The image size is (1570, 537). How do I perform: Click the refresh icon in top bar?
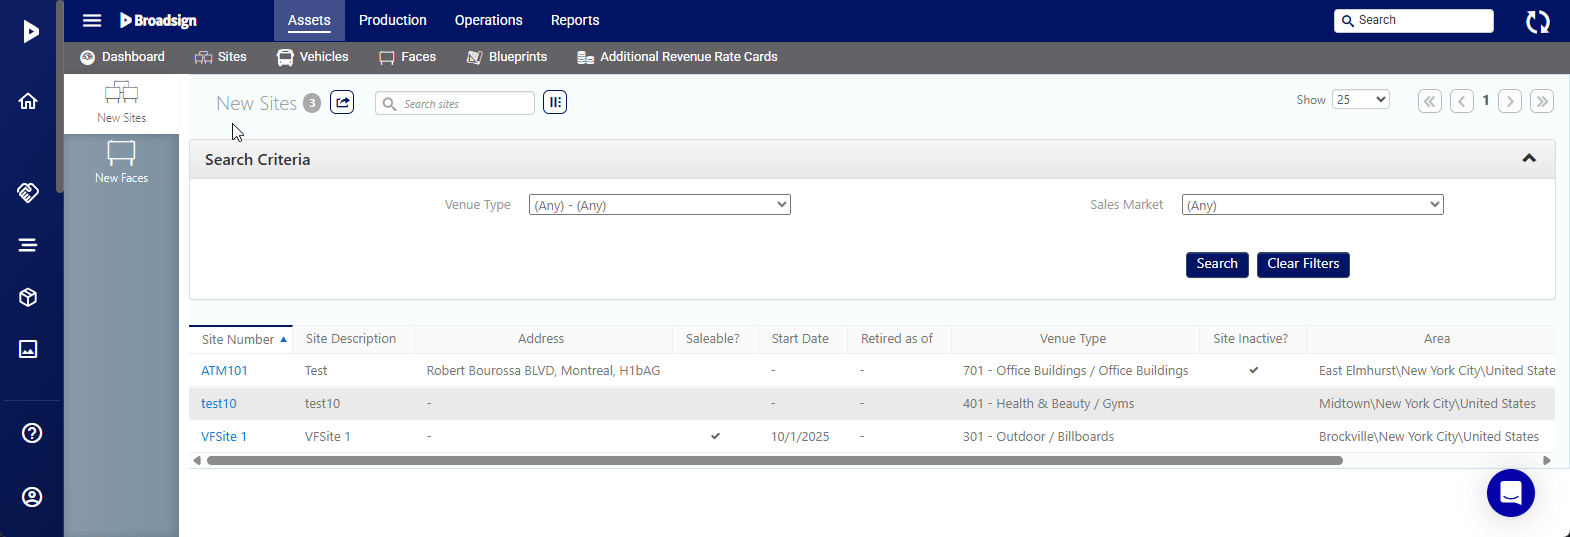pyautogui.click(x=1537, y=21)
